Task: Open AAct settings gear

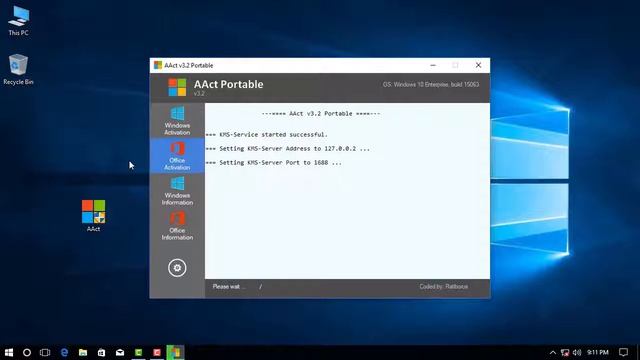Action: click(x=177, y=268)
